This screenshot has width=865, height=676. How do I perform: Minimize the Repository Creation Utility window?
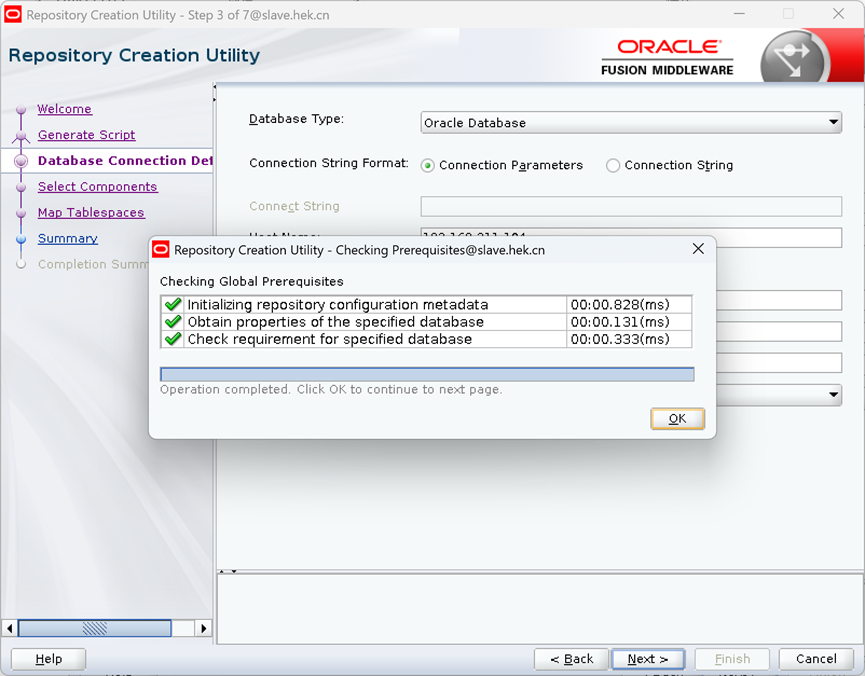coord(739,14)
